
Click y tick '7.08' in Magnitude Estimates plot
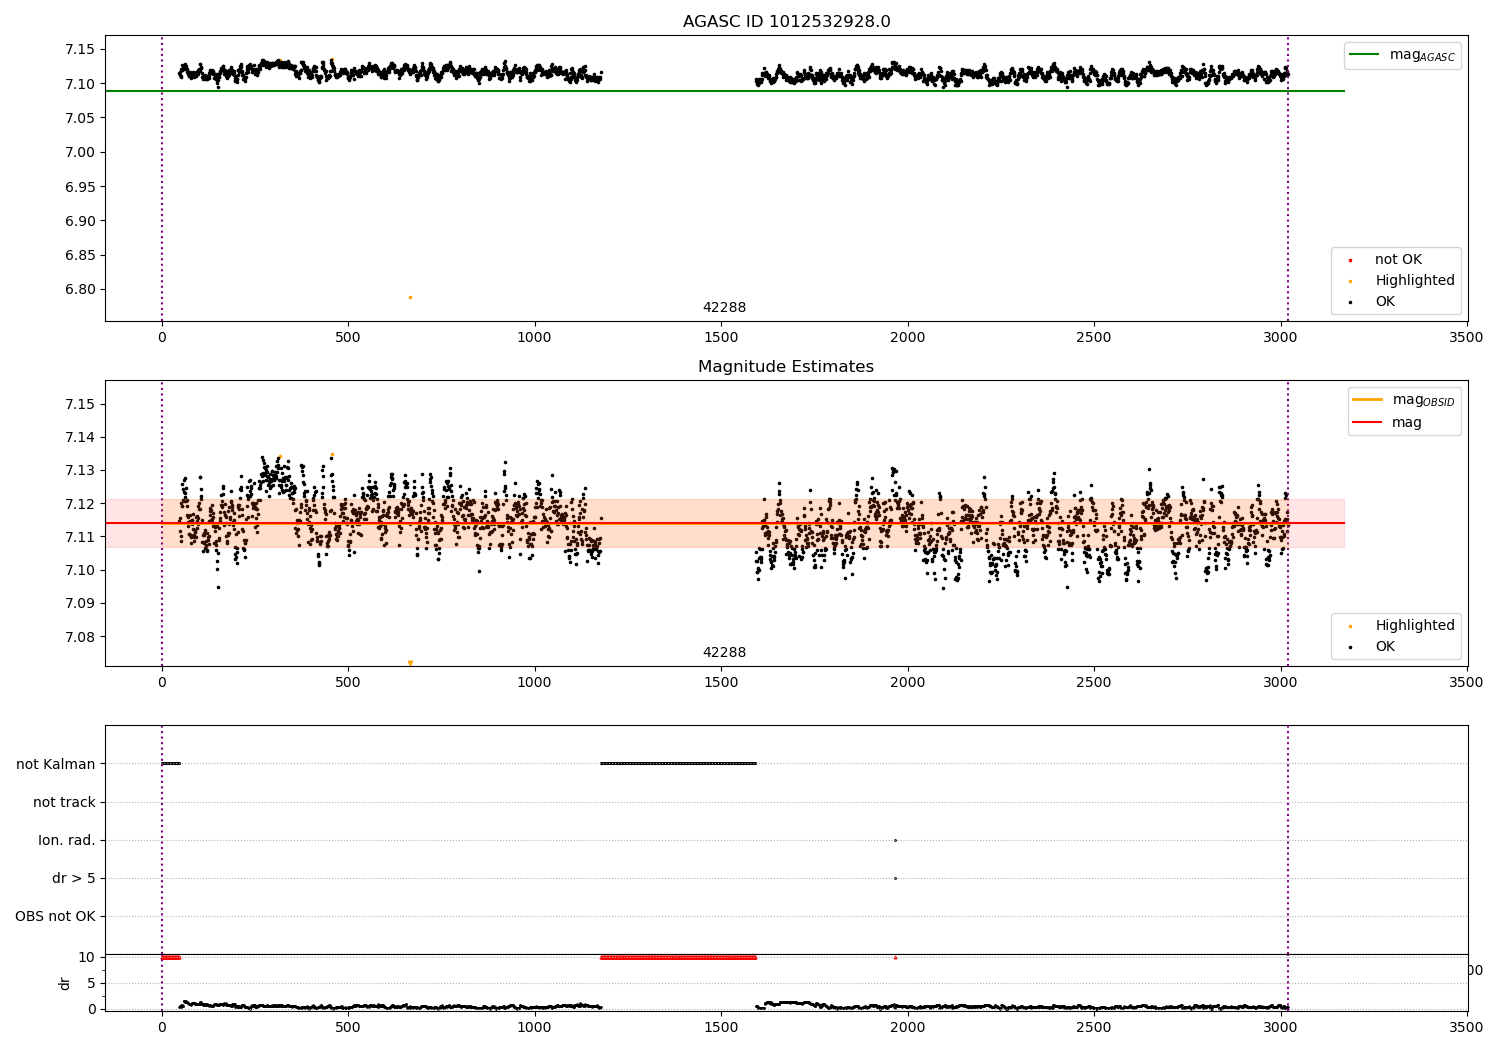point(78,637)
